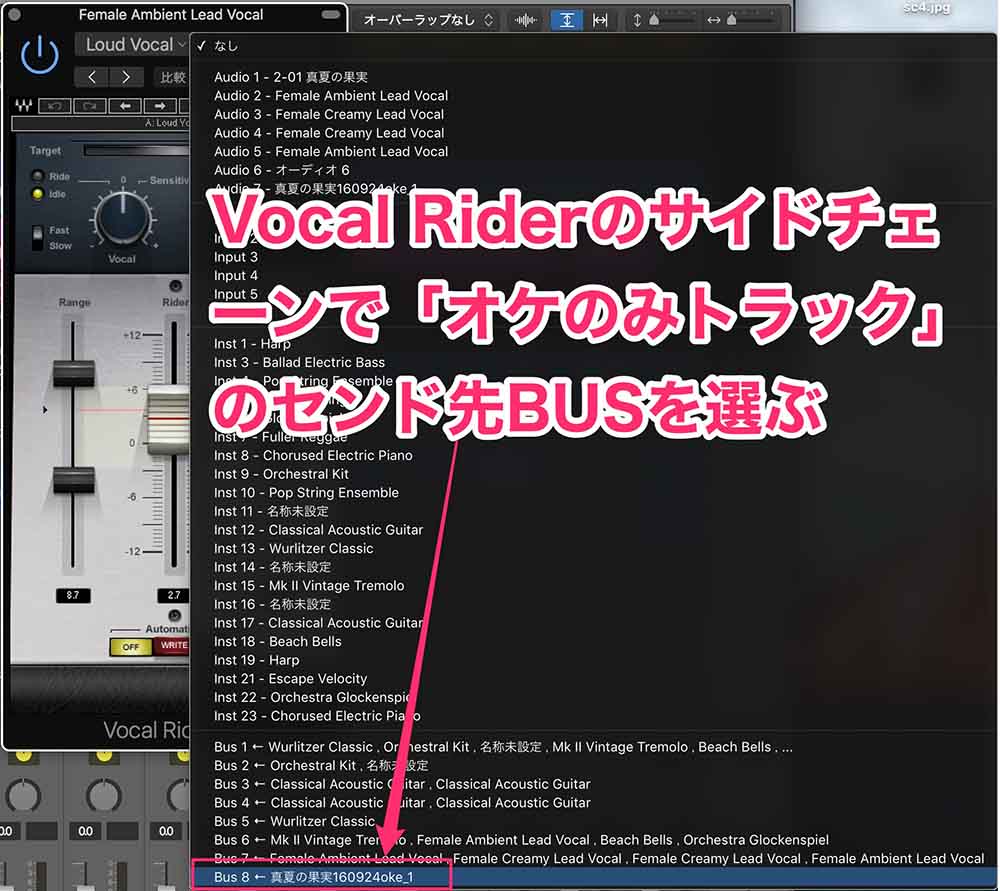
Task: Click the 比較 compare button
Action: point(172,77)
